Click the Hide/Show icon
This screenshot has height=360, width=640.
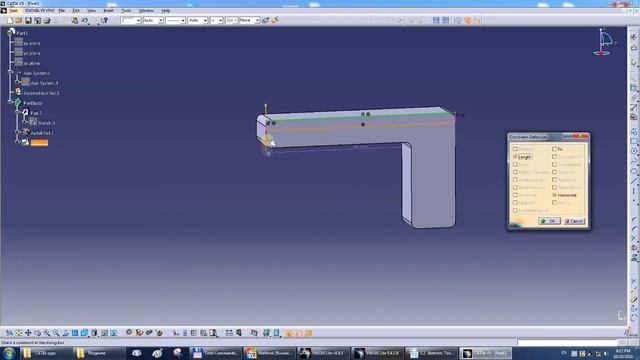(104, 333)
